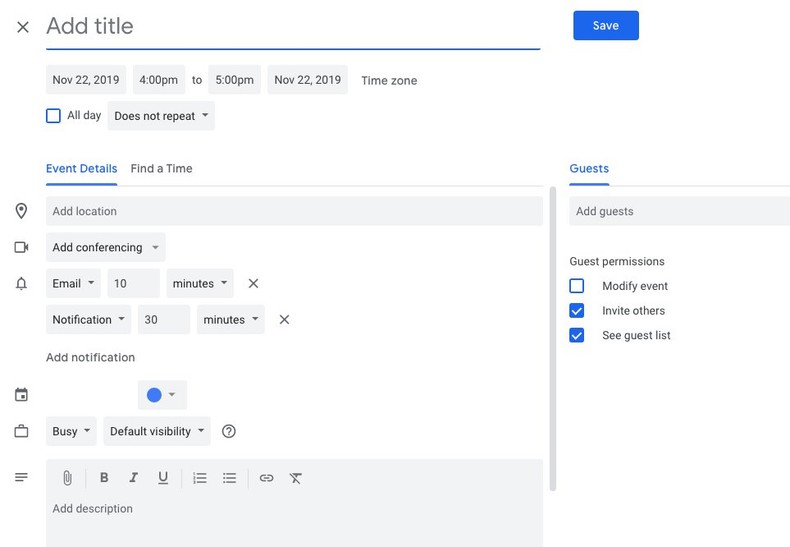The width and height of the screenshot is (790, 547).
Task: Toggle underline formatting button
Action: pyautogui.click(x=163, y=478)
